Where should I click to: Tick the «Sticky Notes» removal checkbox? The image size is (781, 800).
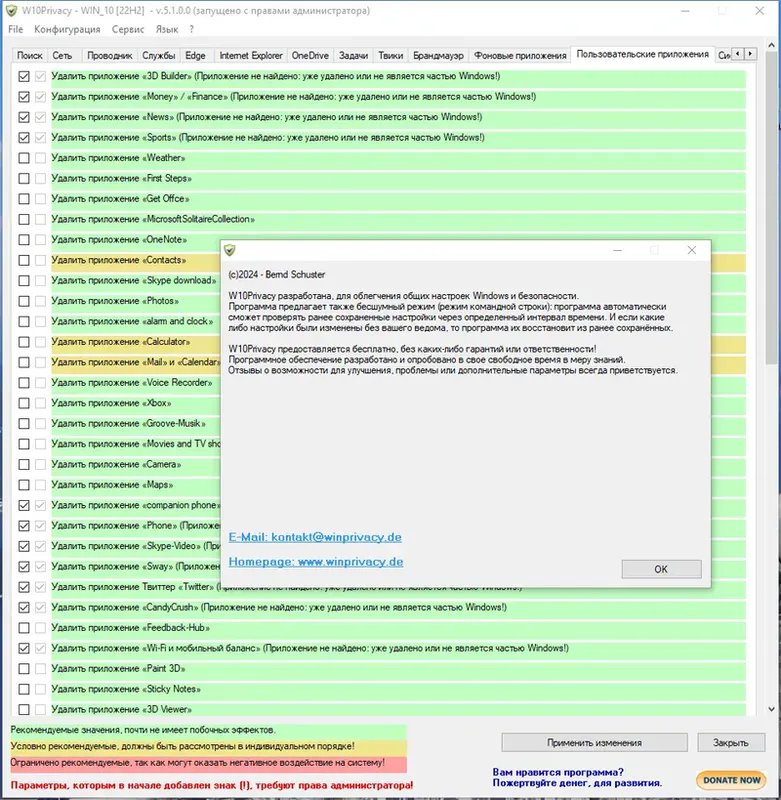[x=24, y=689]
